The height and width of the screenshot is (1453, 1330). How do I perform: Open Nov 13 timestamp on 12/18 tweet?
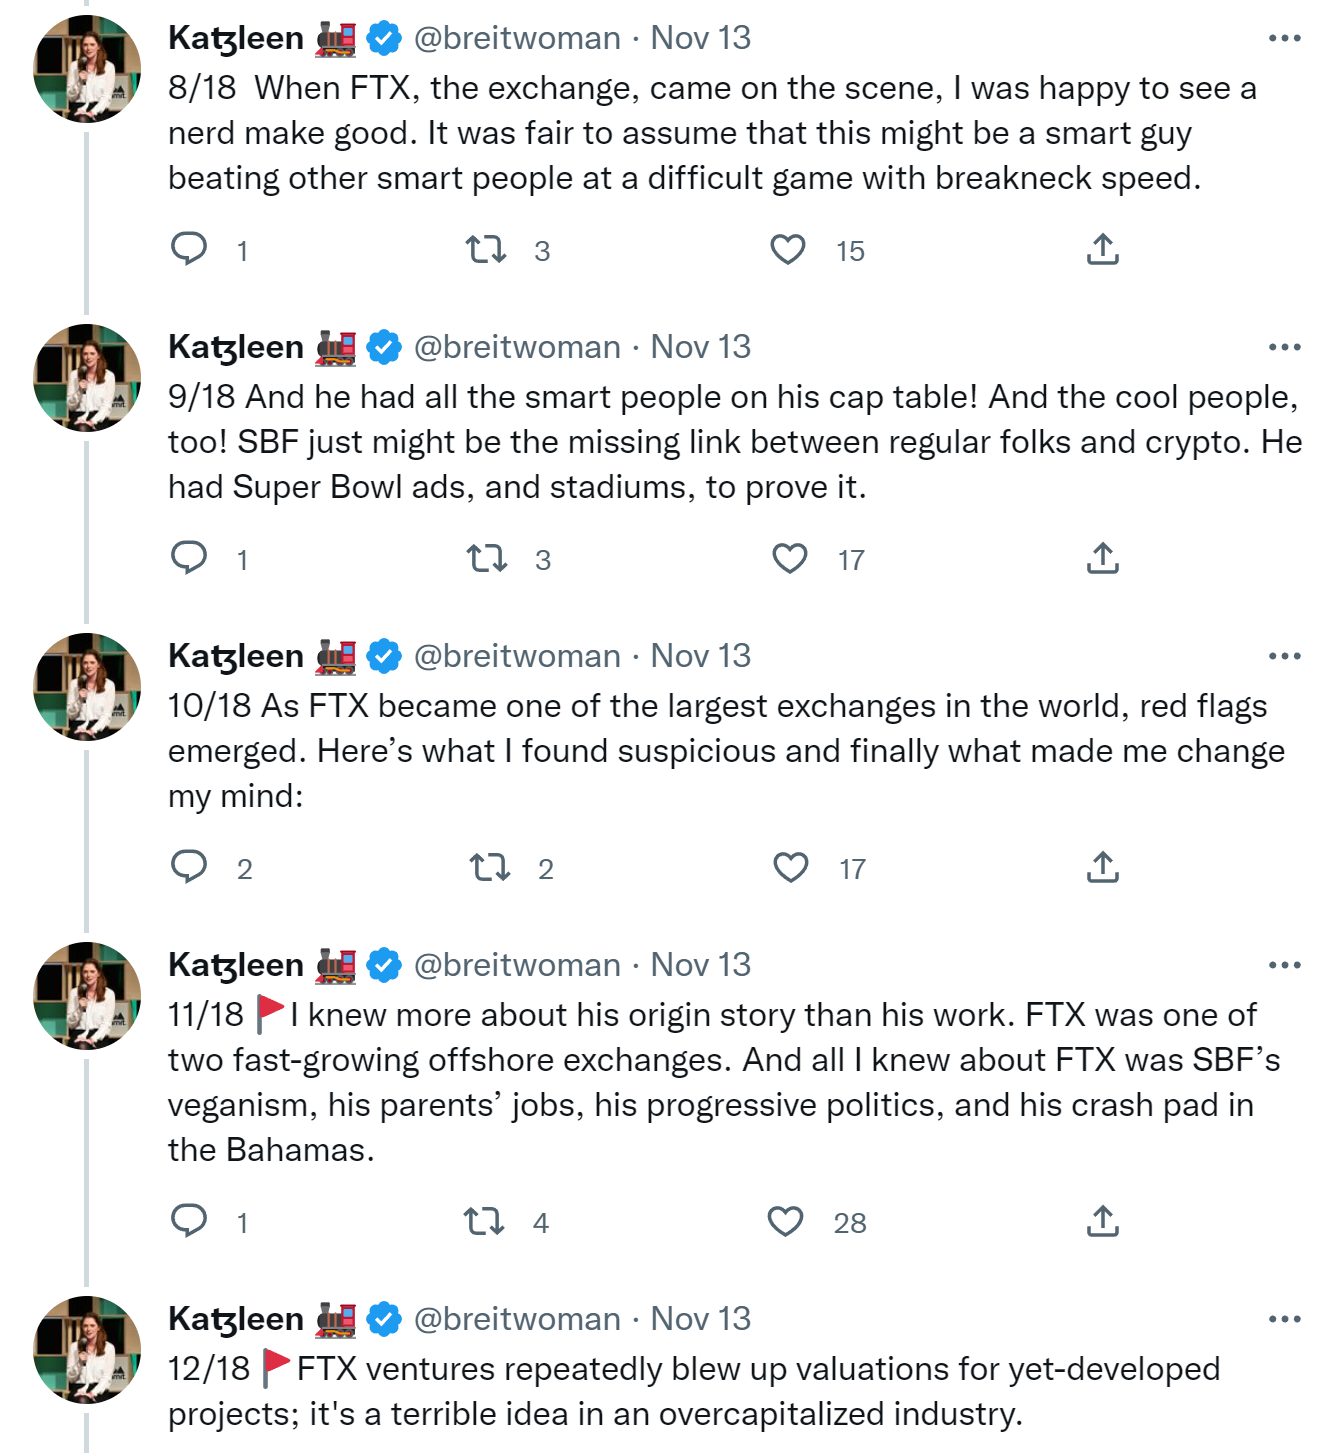700,1319
